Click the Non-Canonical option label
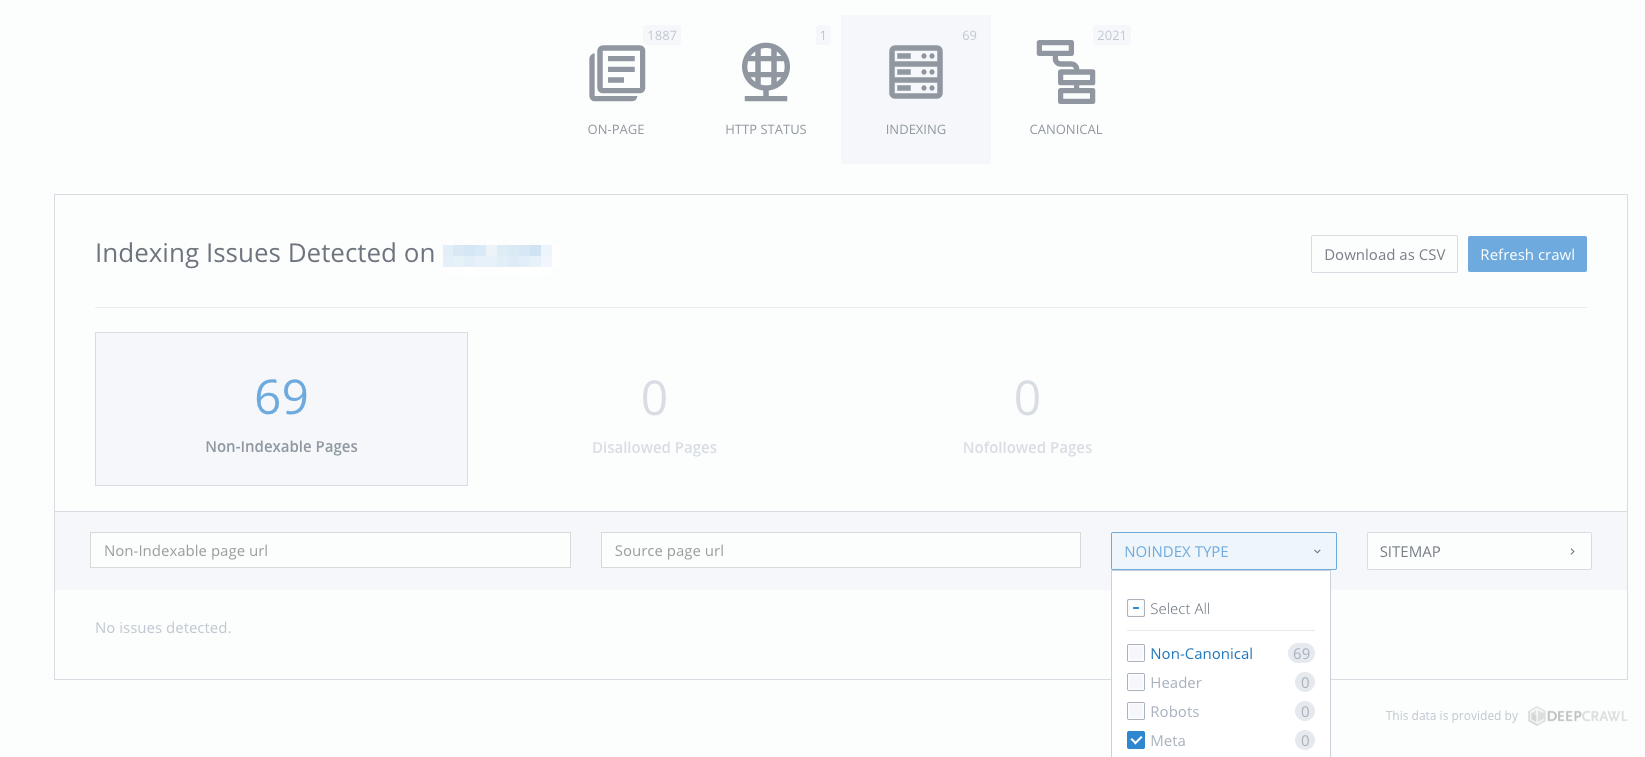The height and width of the screenshot is (757, 1645). click(x=1201, y=653)
